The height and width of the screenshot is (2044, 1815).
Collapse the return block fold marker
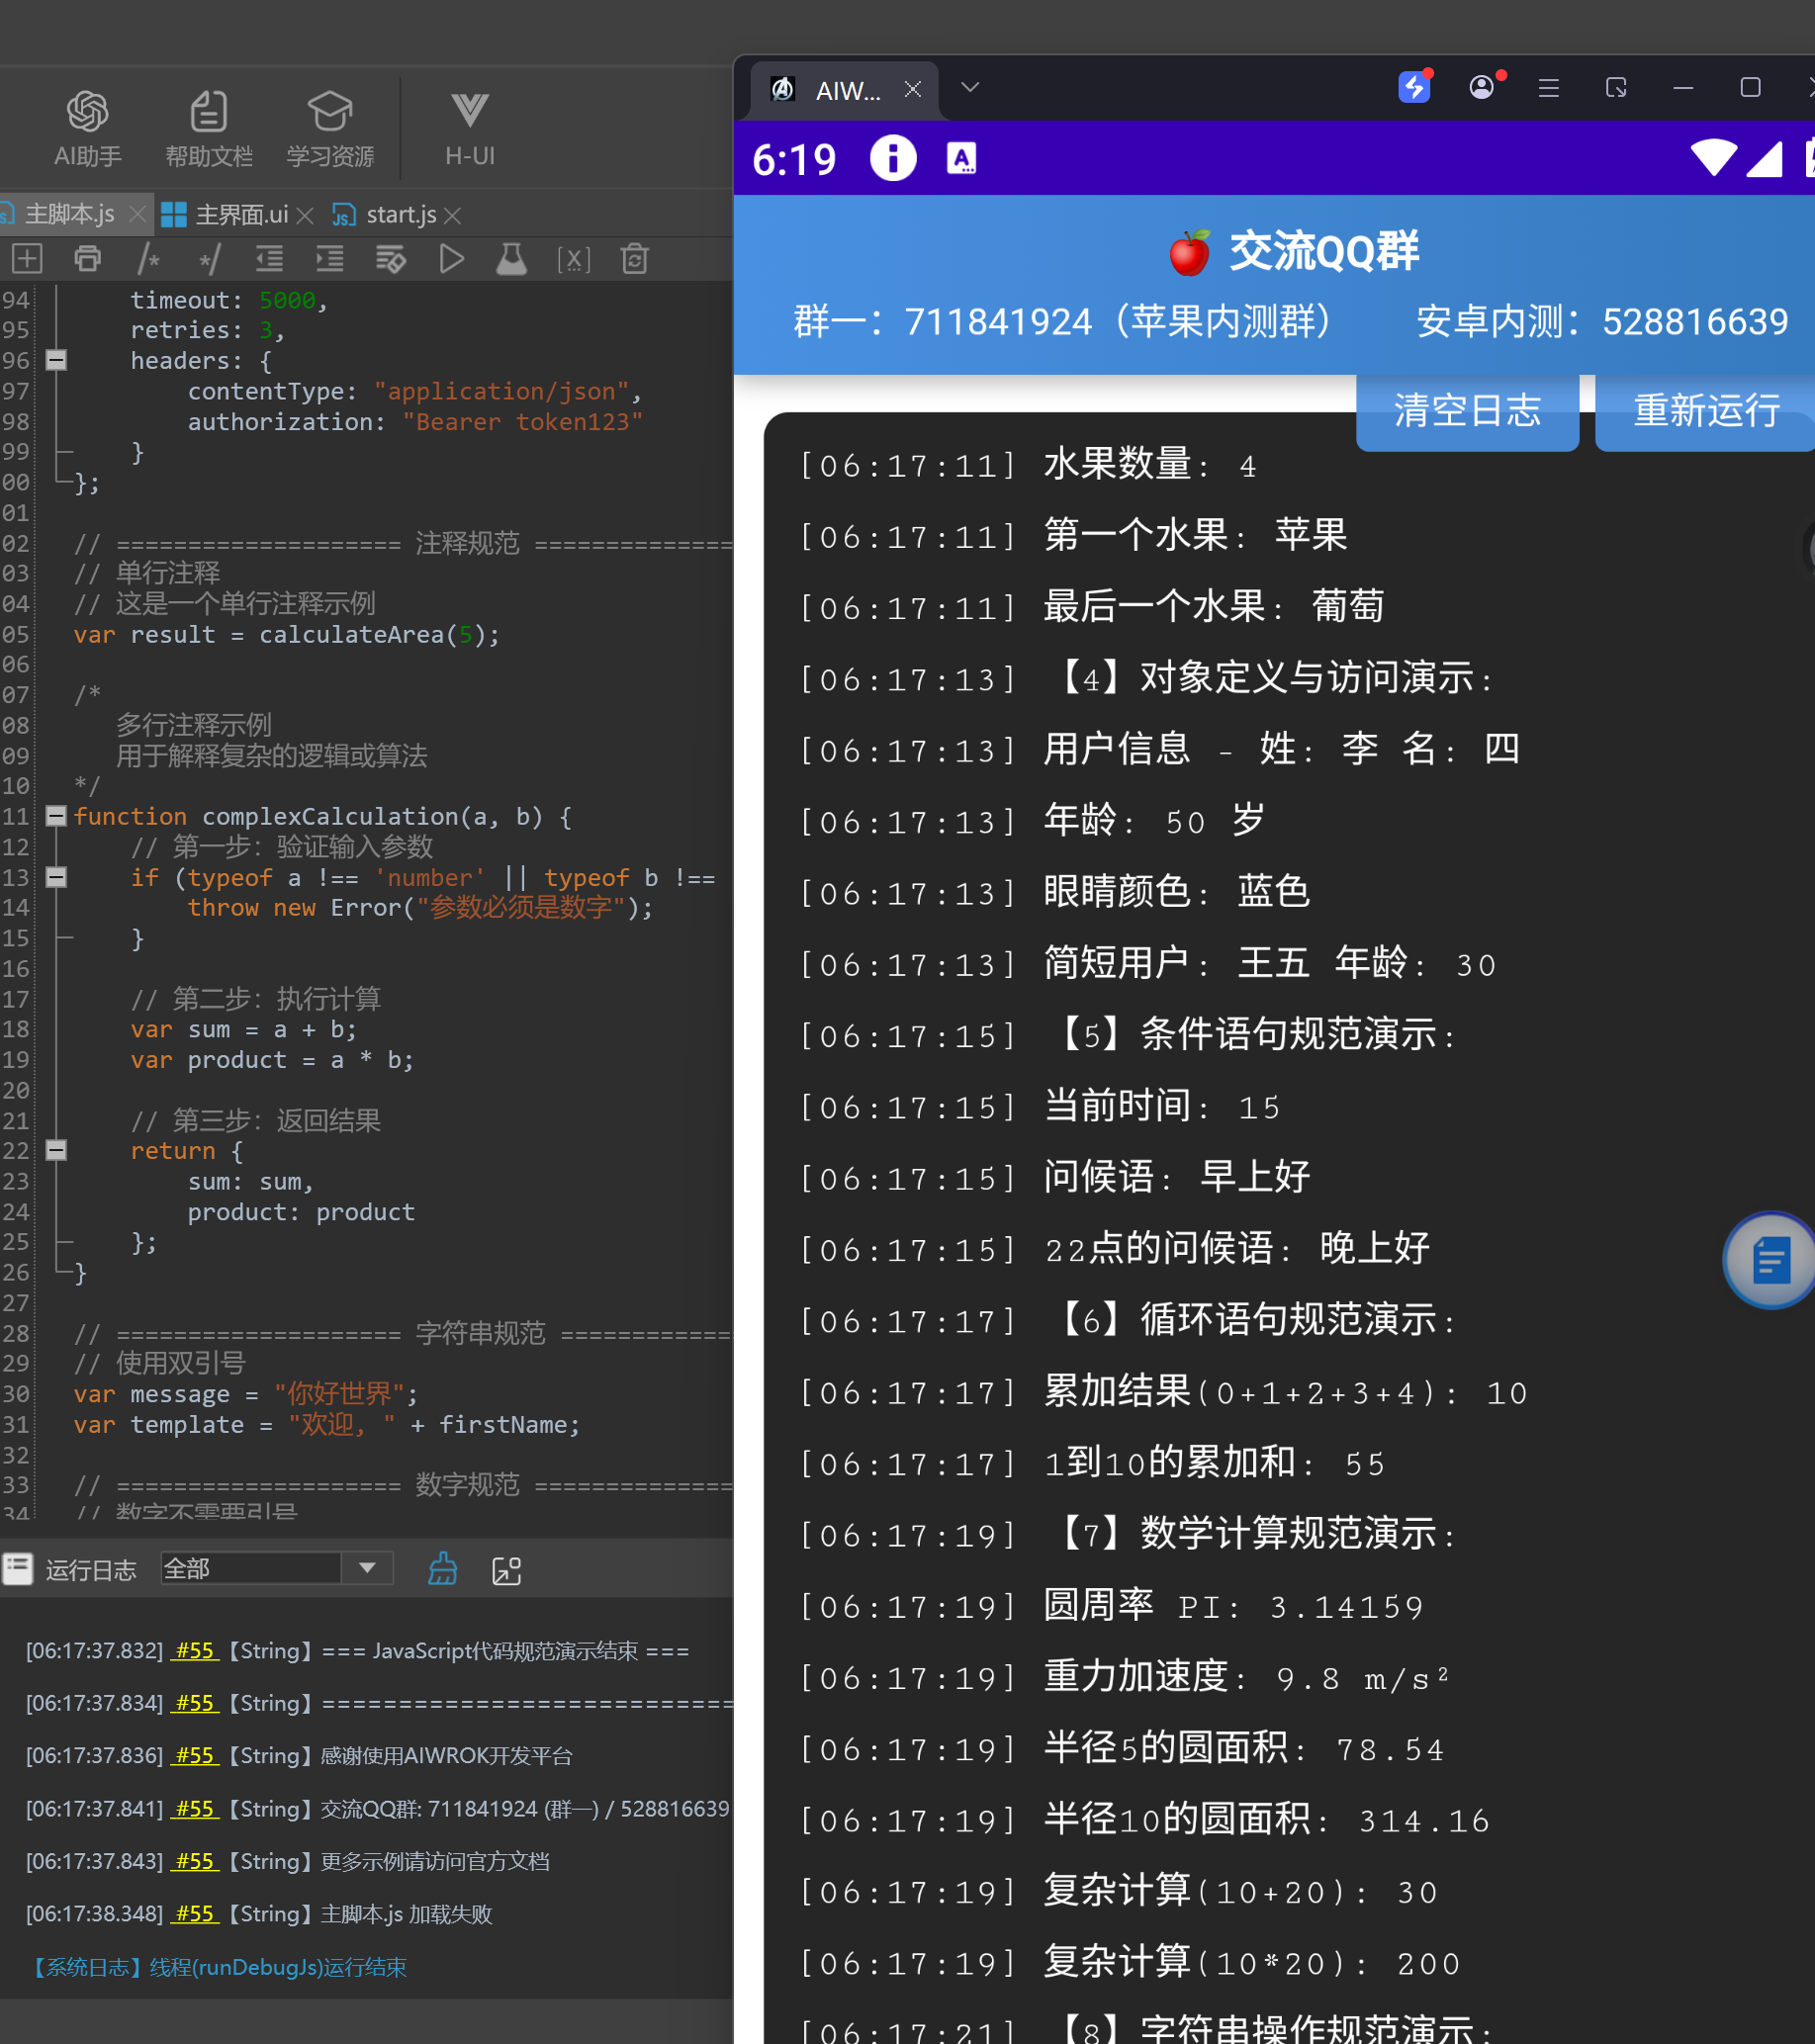[x=57, y=1150]
